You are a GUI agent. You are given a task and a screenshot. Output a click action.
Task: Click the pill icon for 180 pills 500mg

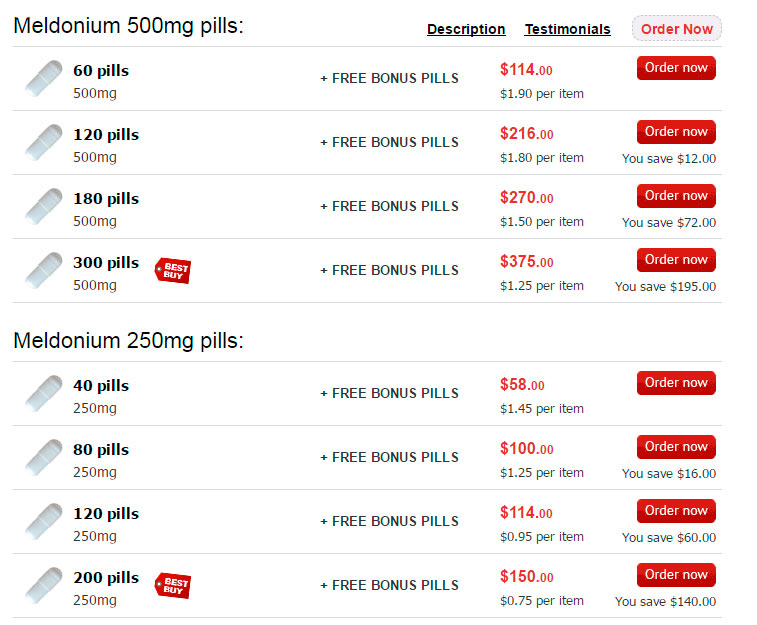(44, 207)
